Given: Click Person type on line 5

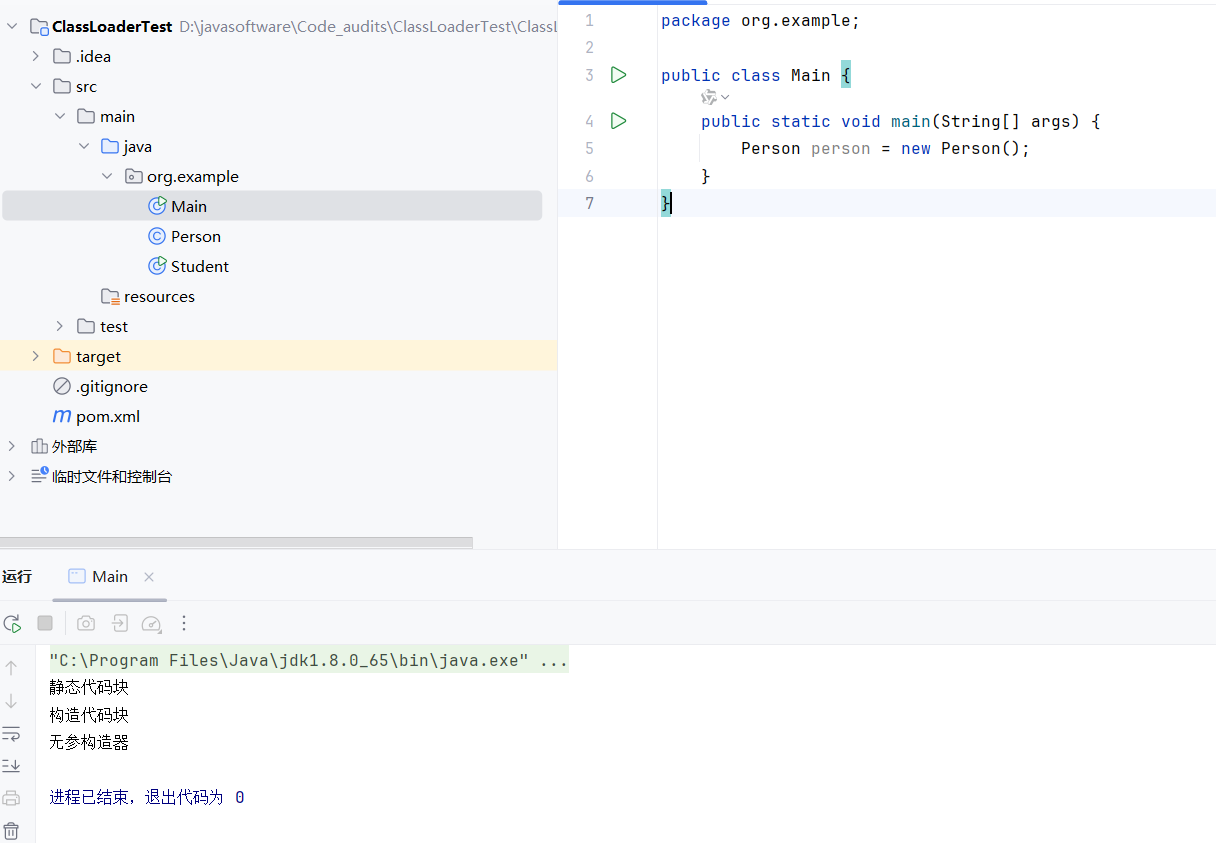Looking at the screenshot, I should [770, 148].
